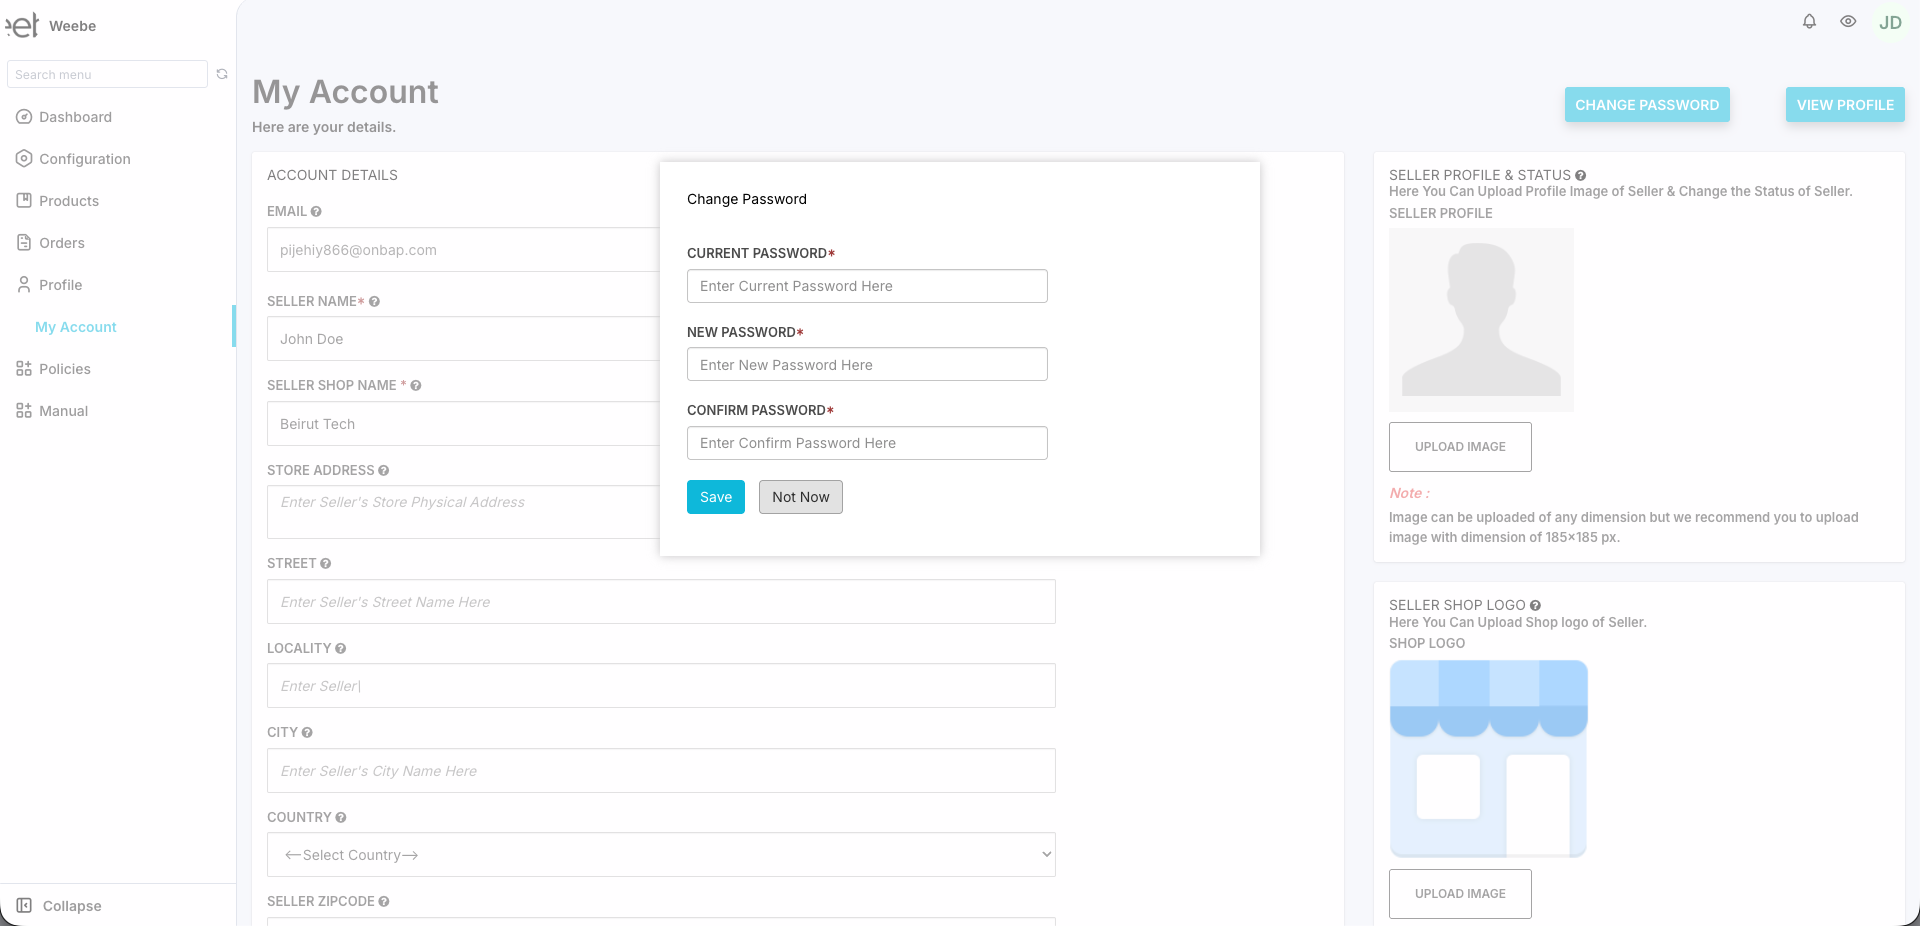The width and height of the screenshot is (1920, 926).
Task: Save the new password
Action: 715,497
